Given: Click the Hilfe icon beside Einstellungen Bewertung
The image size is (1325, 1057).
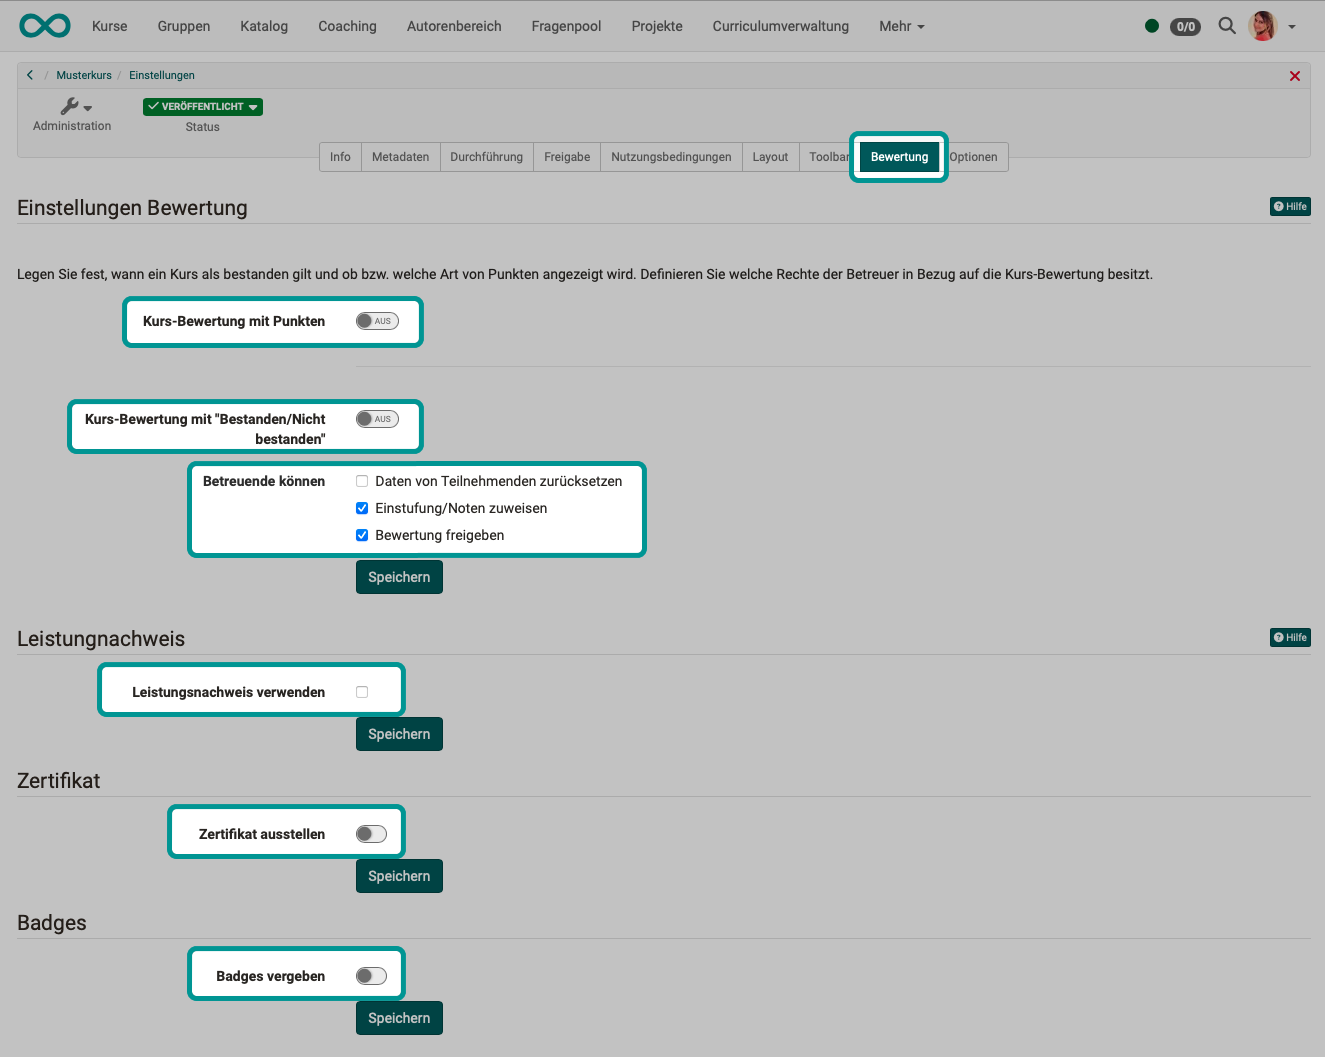Looking at the screenshot, I should (1289, 206).
